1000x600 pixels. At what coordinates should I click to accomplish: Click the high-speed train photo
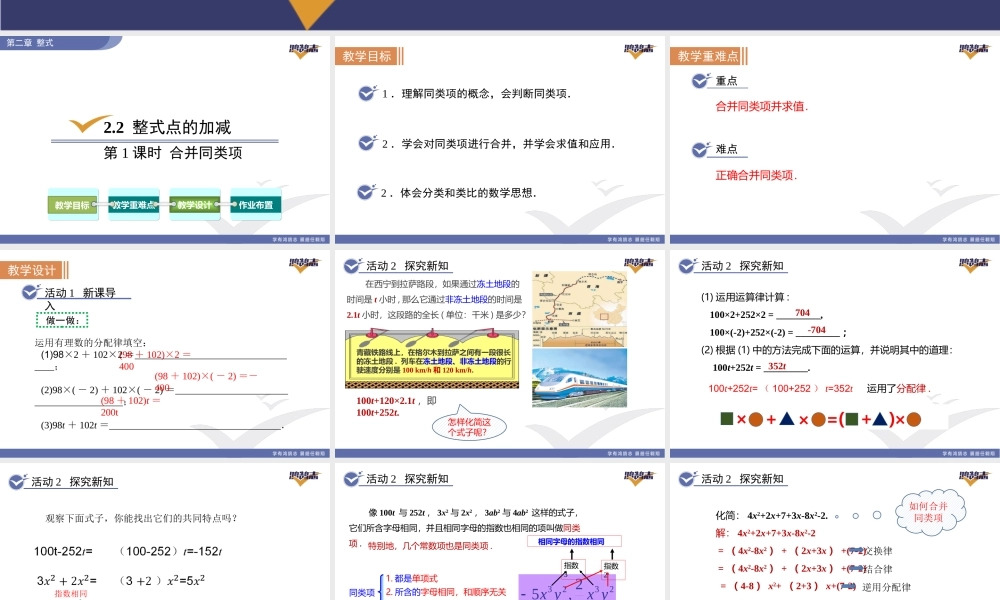tap(580, 377)
